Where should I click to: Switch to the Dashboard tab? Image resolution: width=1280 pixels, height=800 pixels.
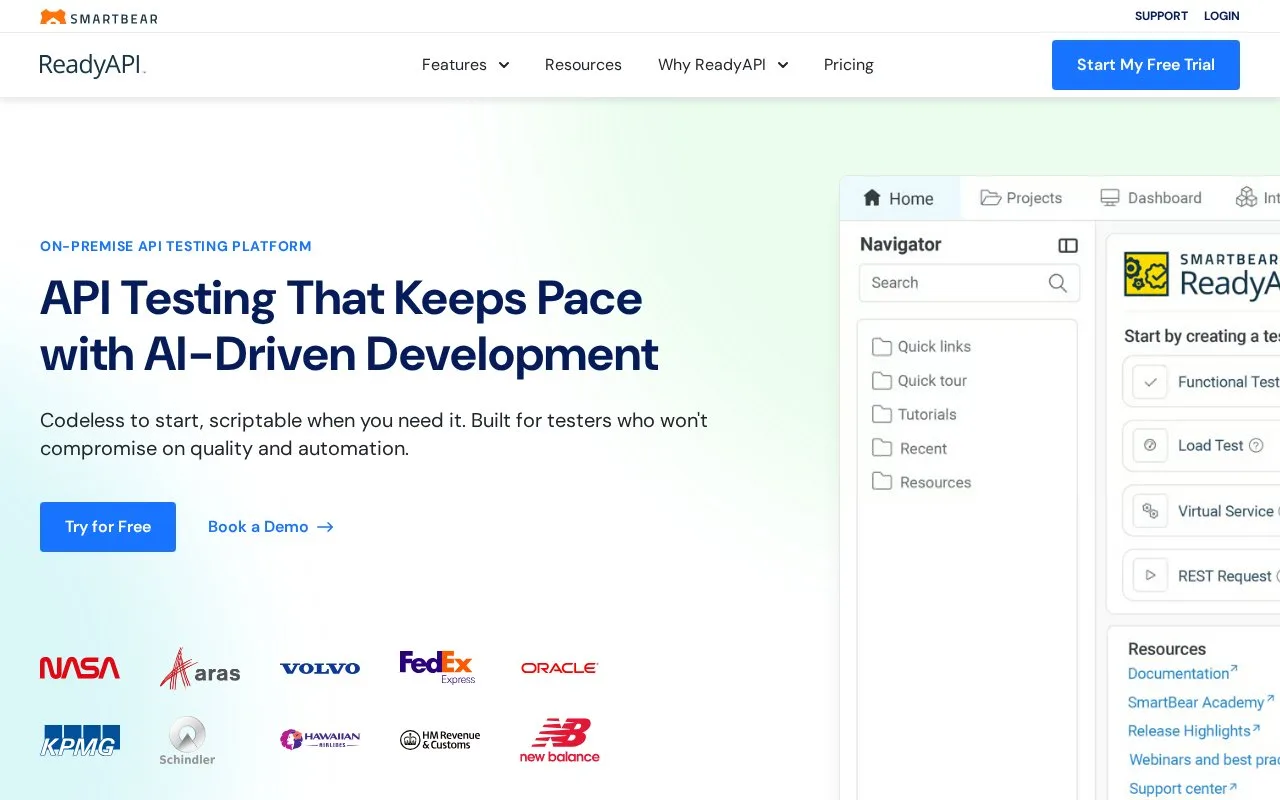(x=1151, y=198)
